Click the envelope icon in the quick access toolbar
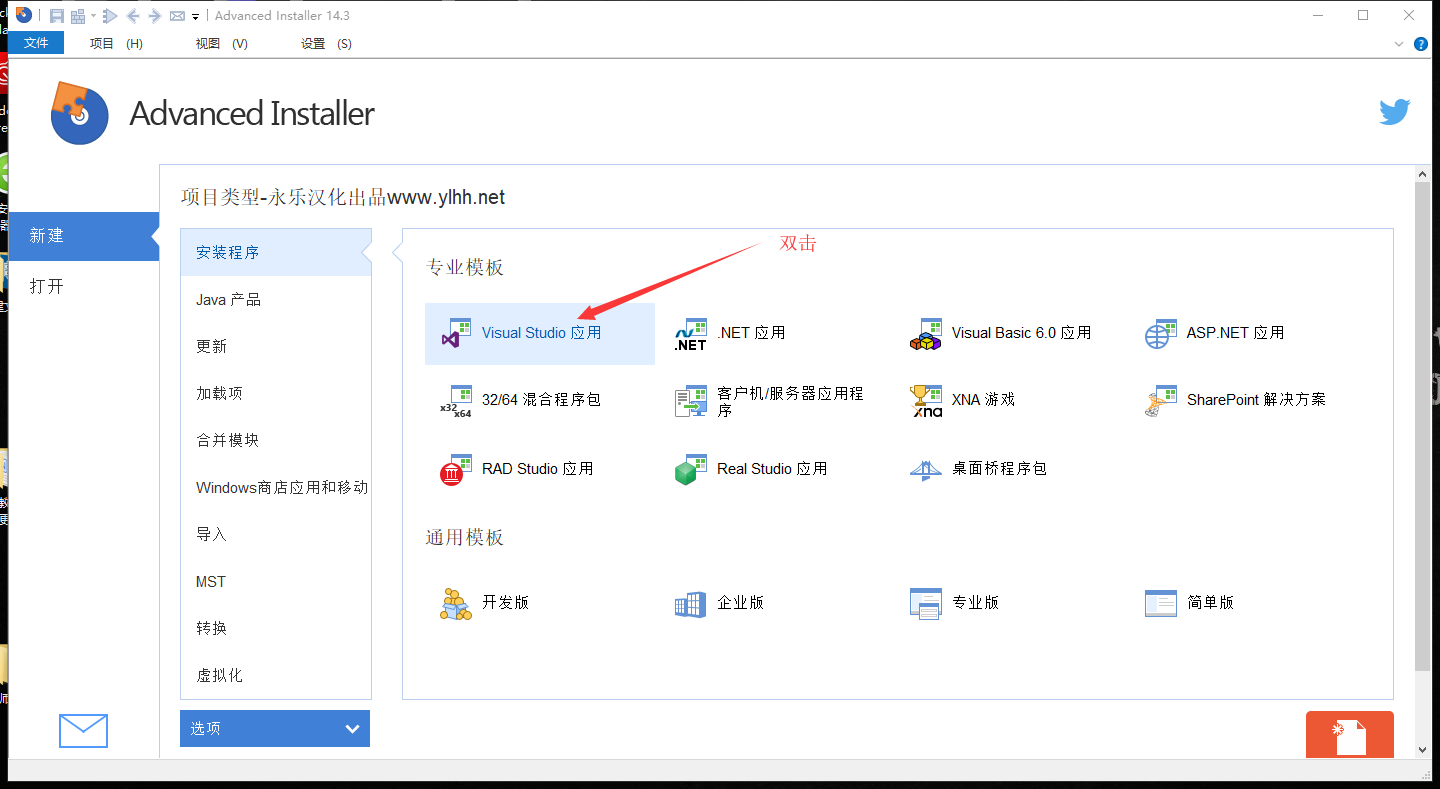Viewport: 1440px width, 789px height. [177, 16]
